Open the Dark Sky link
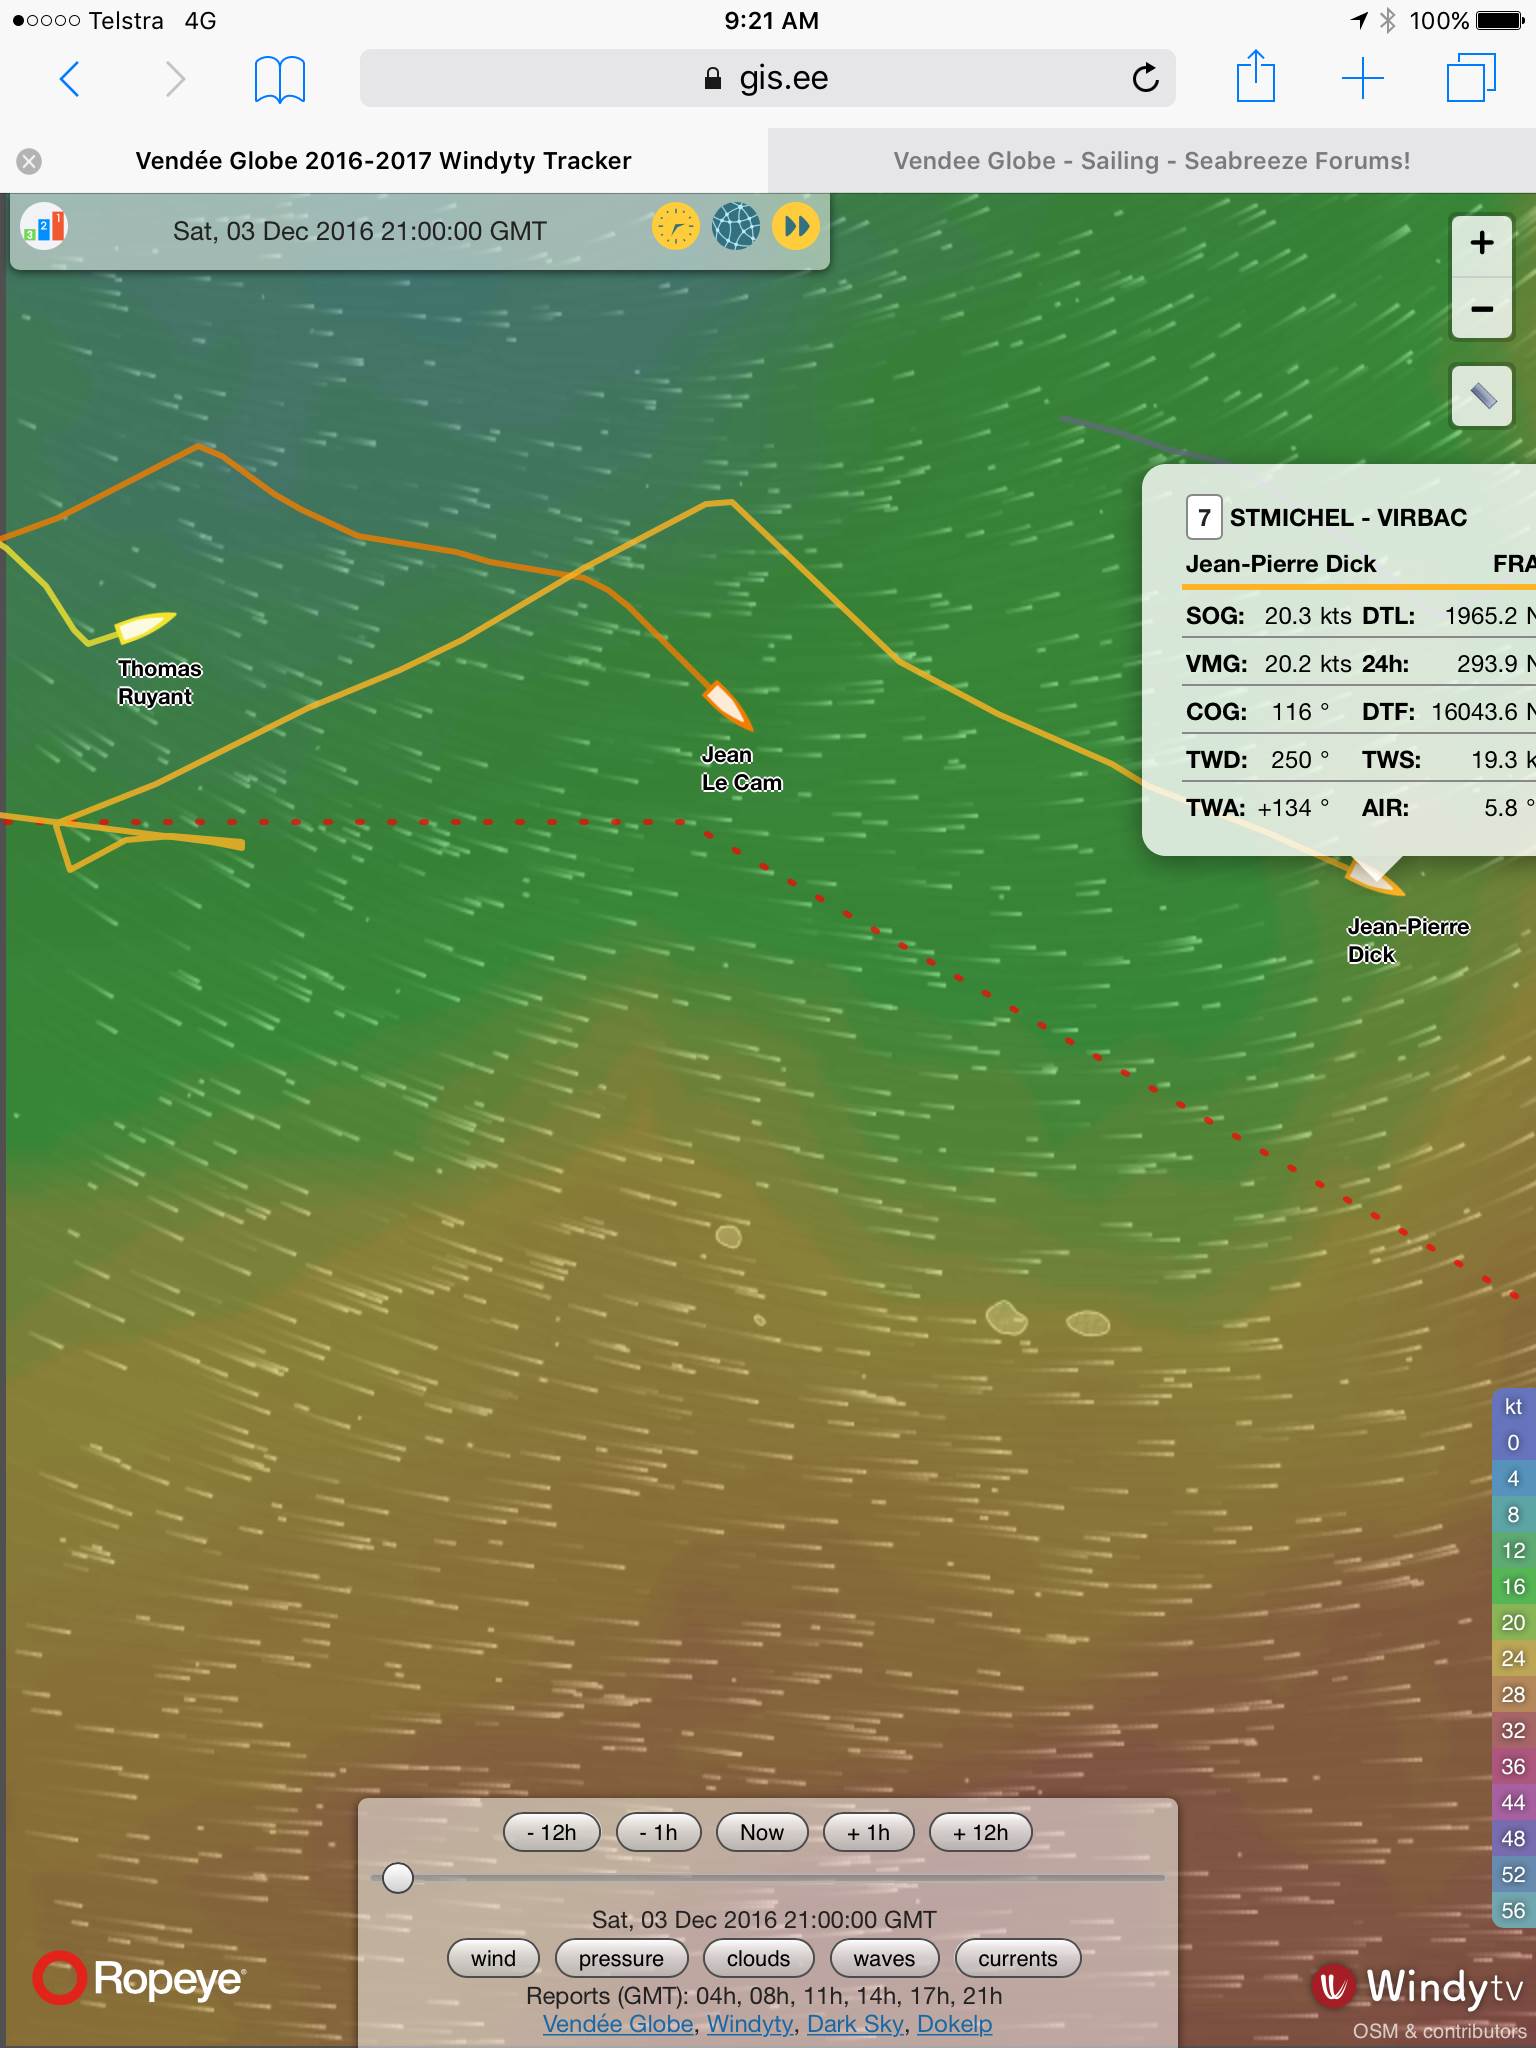The height and width of the screenshot is (2048, 1536). (855, 2024)
